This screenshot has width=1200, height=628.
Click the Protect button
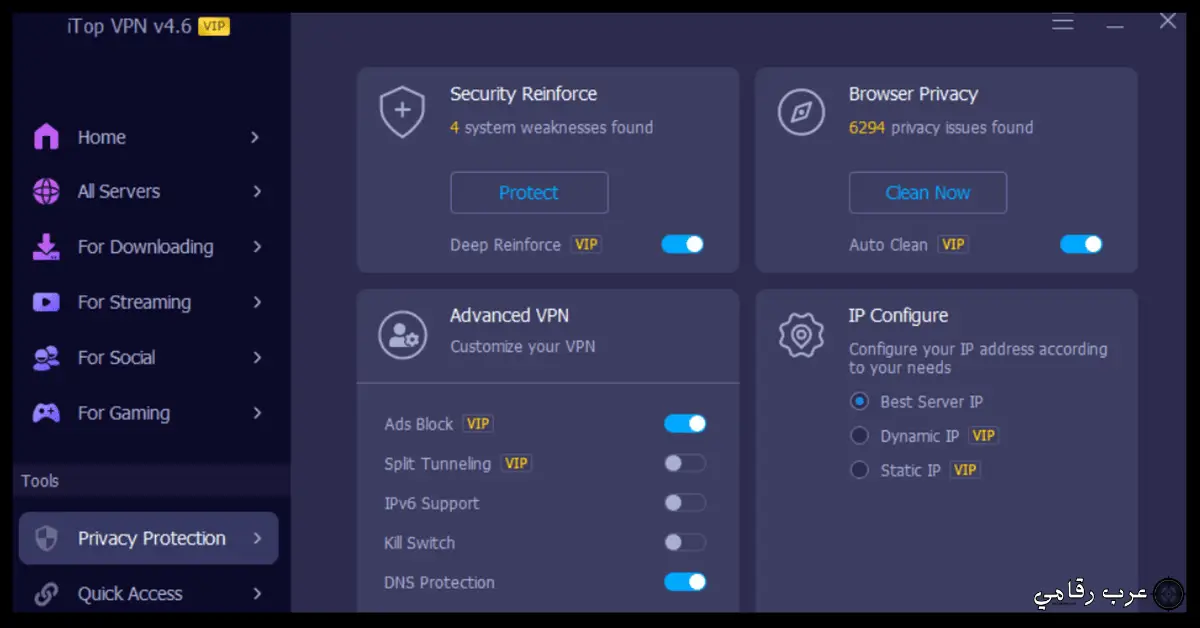click(x=529, y=192)
